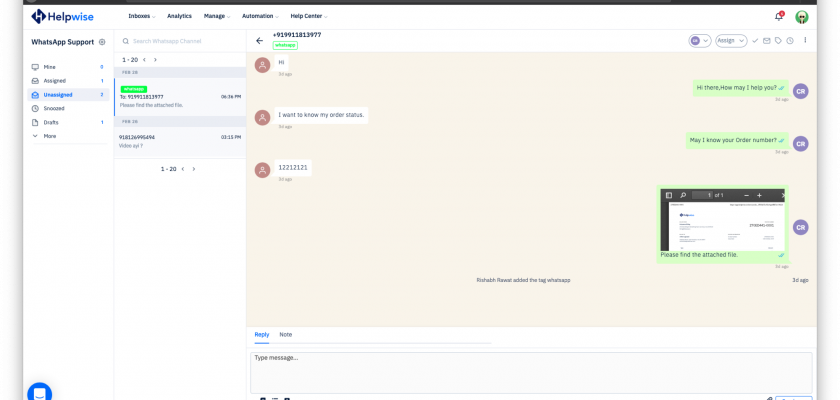The image size is (840, 400).
Task: Open WhatsApp Support inbox settings gear
Action: coord(102,42)
